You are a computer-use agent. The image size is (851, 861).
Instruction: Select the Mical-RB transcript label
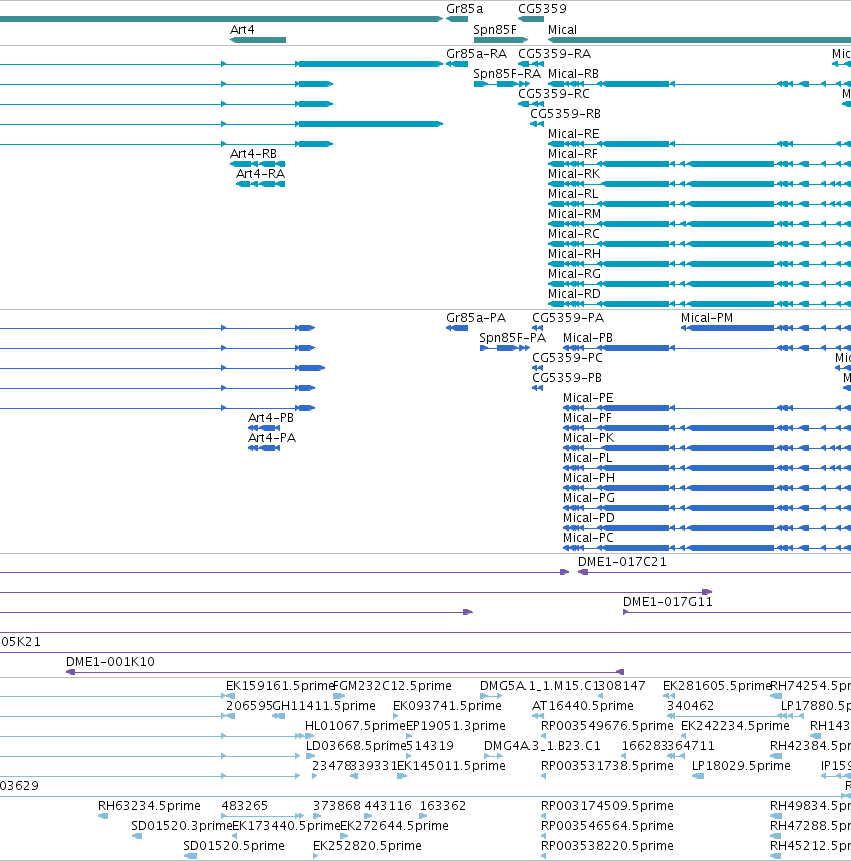click(573, 74)
